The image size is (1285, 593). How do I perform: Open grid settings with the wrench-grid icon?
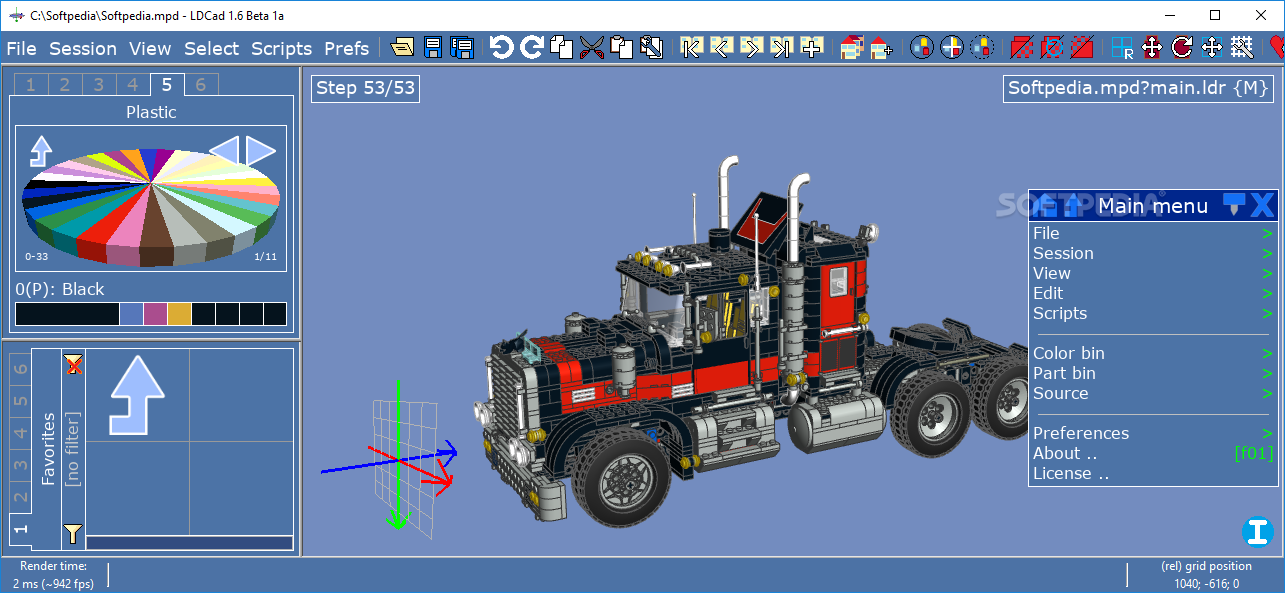point(1242,47)
